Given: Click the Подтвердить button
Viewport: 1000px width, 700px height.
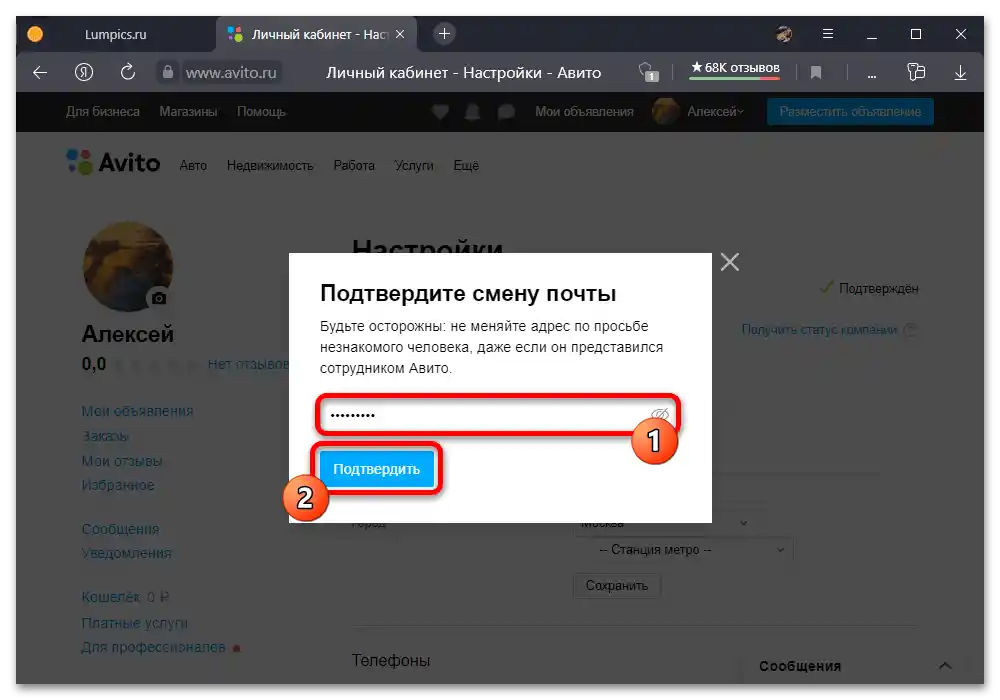Looking at the screenshot, I should 376,469.
